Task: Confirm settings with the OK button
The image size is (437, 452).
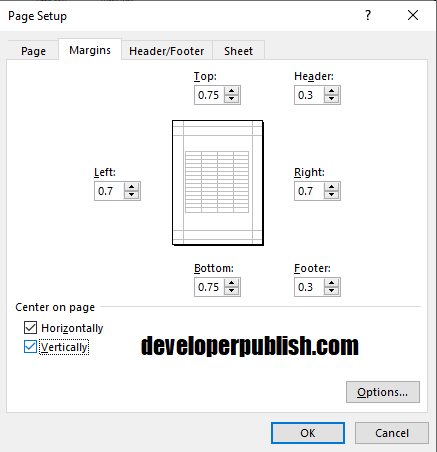Action: coord(308,433)
